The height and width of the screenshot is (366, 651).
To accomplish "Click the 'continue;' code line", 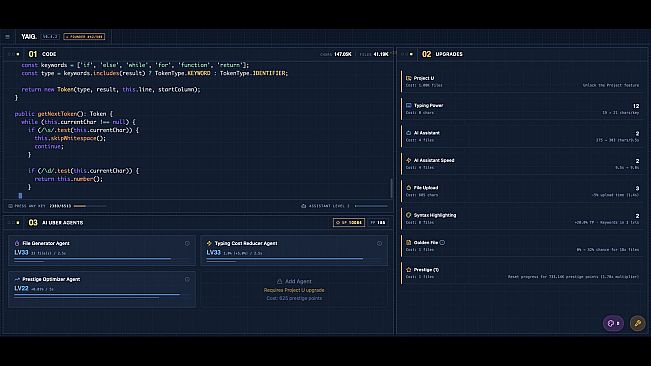I will [49, 146].
